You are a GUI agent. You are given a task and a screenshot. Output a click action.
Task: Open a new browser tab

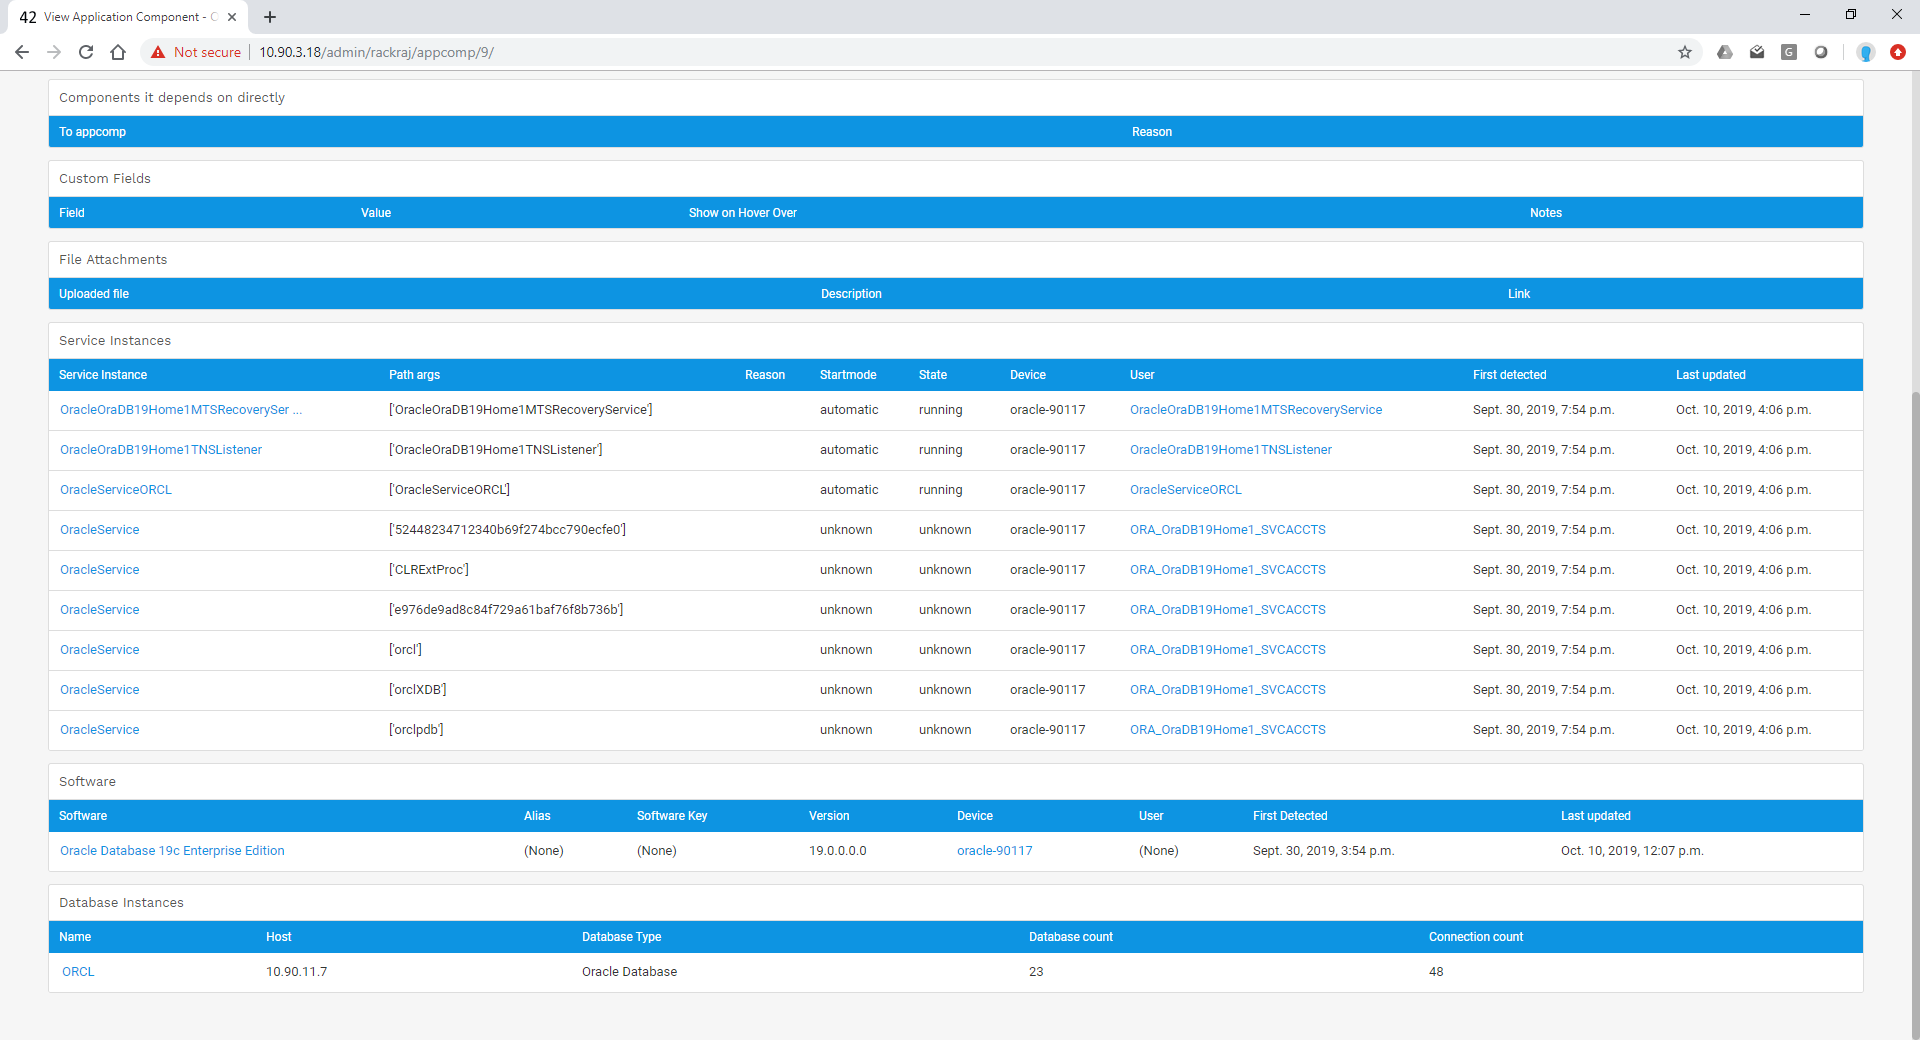click(x=270, y=17)
